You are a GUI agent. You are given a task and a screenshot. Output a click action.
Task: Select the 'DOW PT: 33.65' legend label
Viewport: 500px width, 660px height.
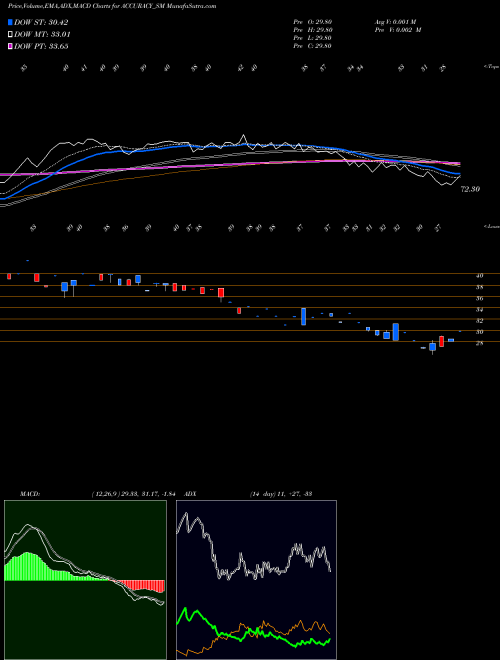click(41, 46)
